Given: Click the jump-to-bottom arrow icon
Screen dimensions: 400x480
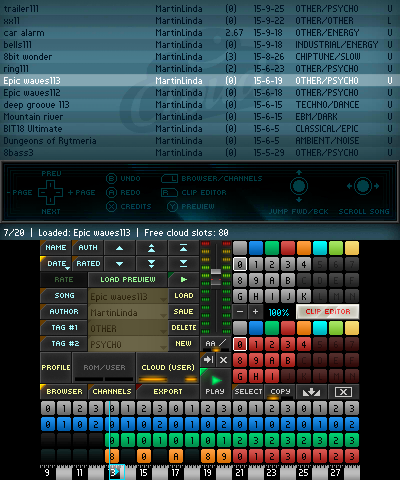Looking at the screenshot, I should click(183, 264).
